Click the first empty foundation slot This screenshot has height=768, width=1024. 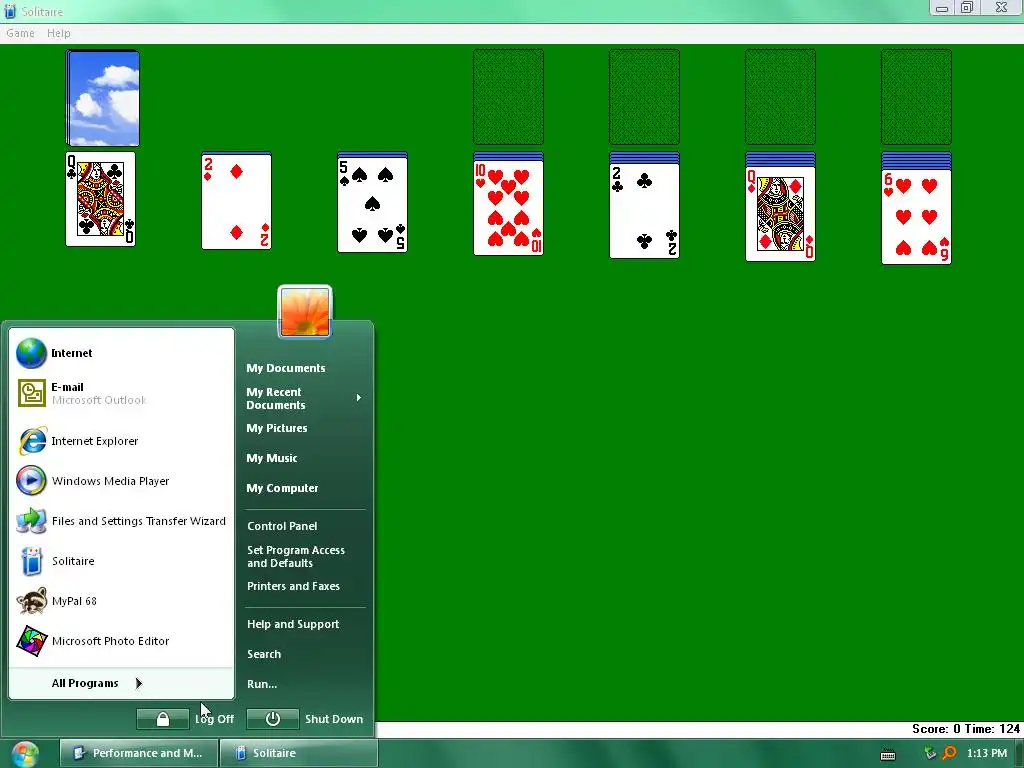point(508,97)
